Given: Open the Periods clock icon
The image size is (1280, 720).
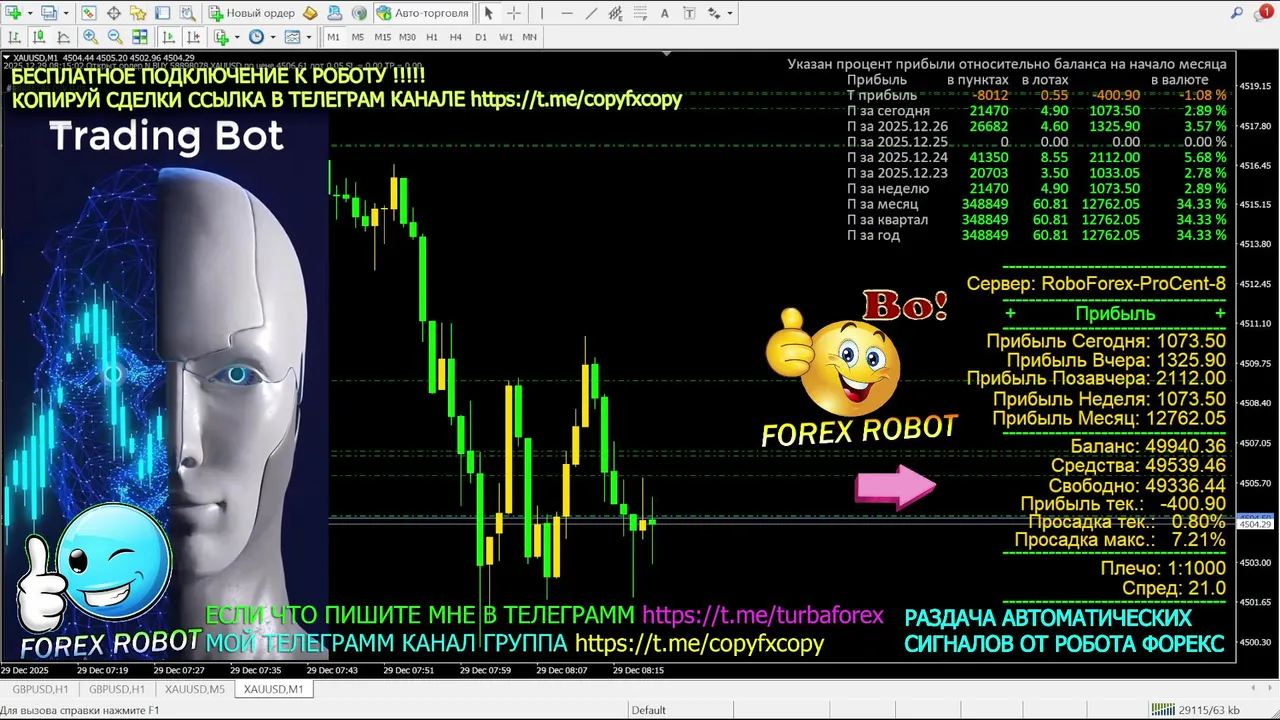Looking at the screenshot, I should coord(256,37).
